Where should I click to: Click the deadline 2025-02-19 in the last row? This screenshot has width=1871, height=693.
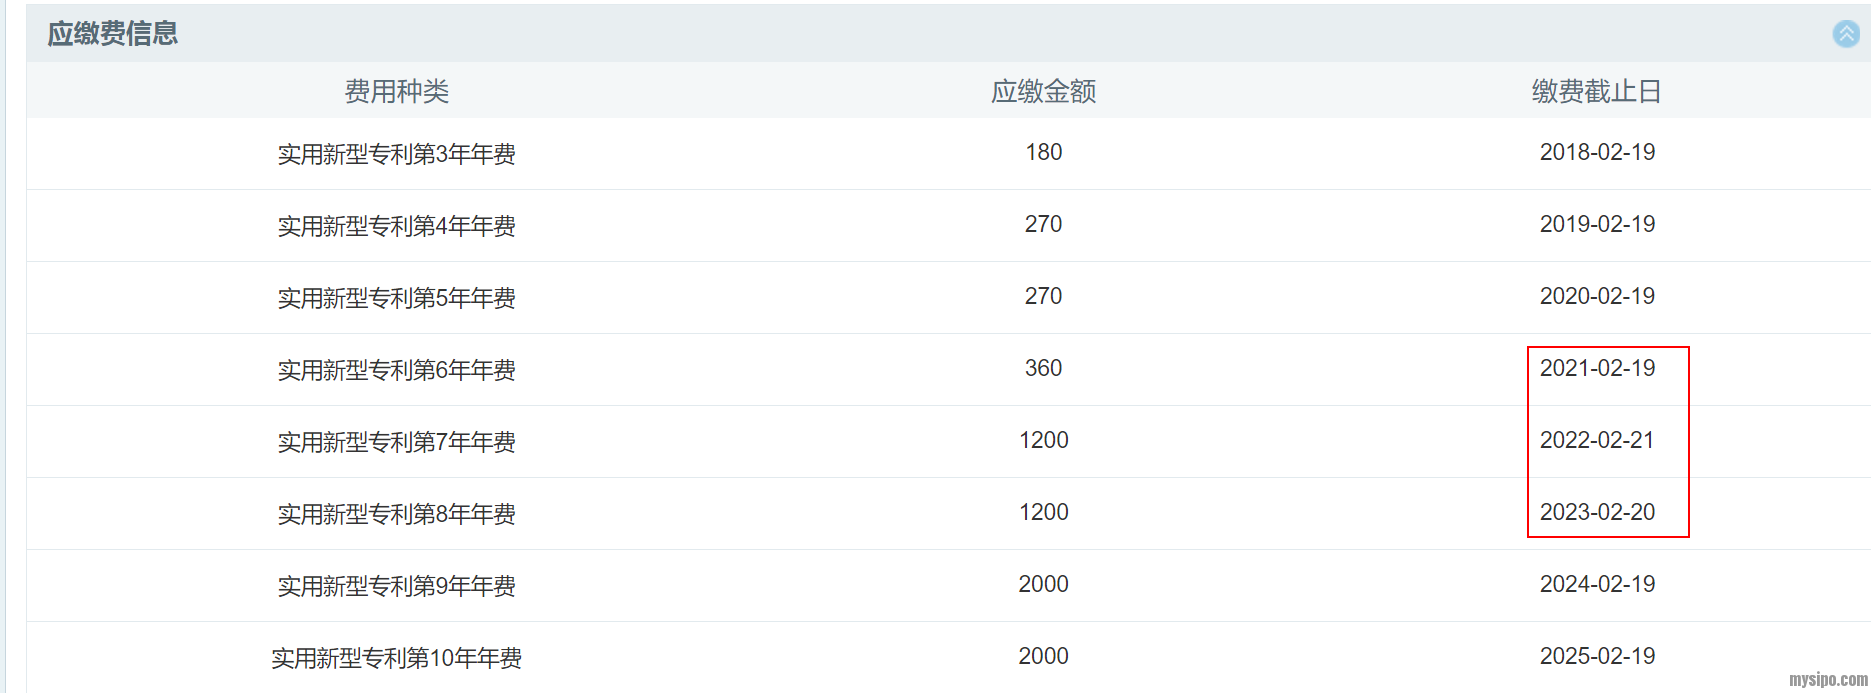(x=1597, y=656)
